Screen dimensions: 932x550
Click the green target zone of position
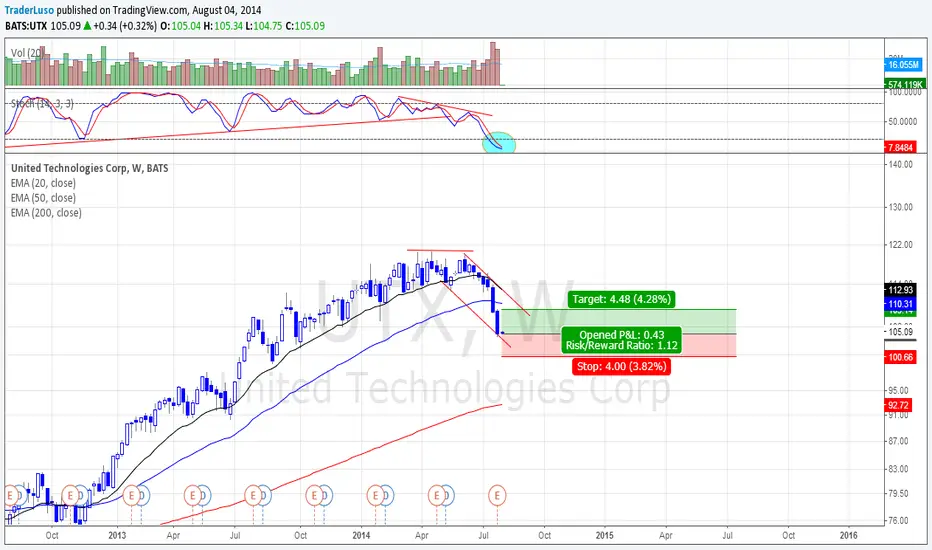(x=618, y=322)
